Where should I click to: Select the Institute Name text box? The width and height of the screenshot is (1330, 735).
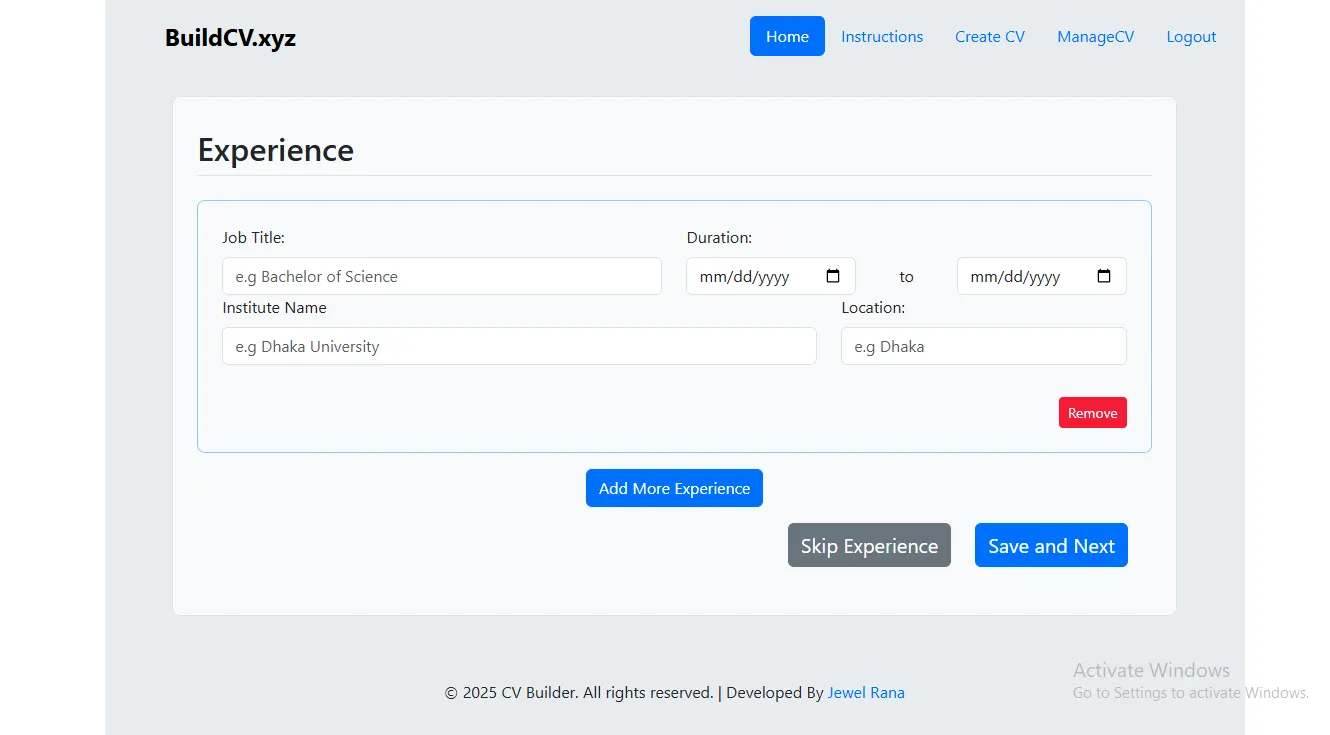(519, 347)
